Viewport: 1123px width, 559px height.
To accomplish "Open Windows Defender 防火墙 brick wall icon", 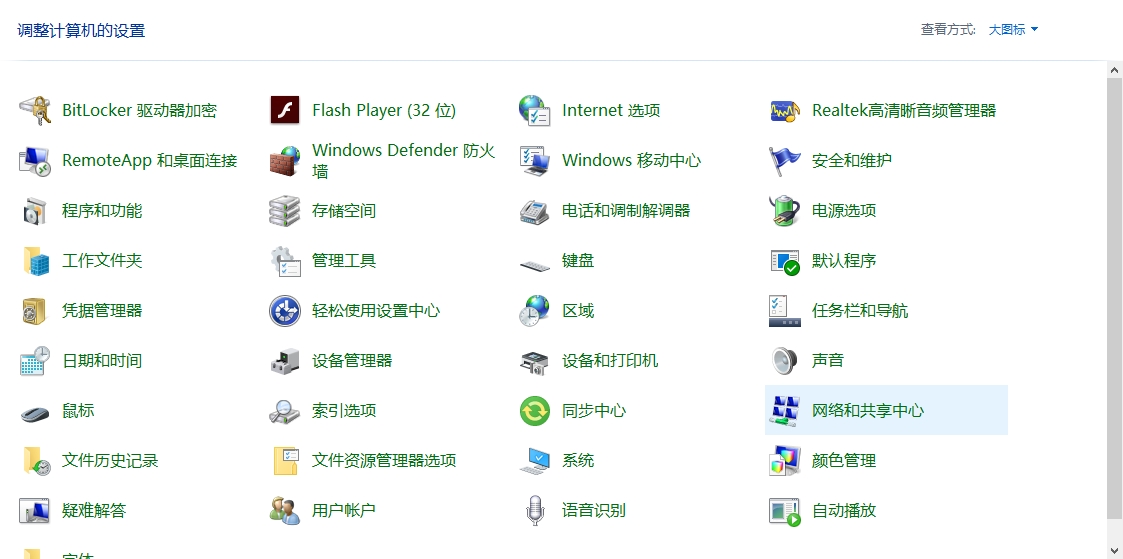I will [x=284, y=160].
